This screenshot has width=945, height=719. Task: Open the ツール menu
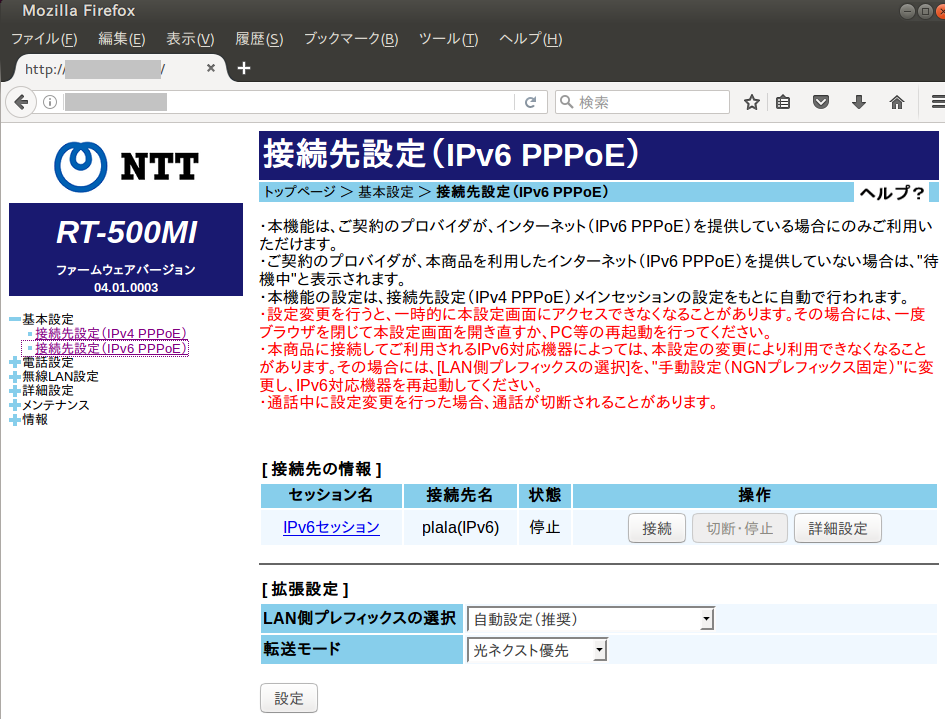448,39
